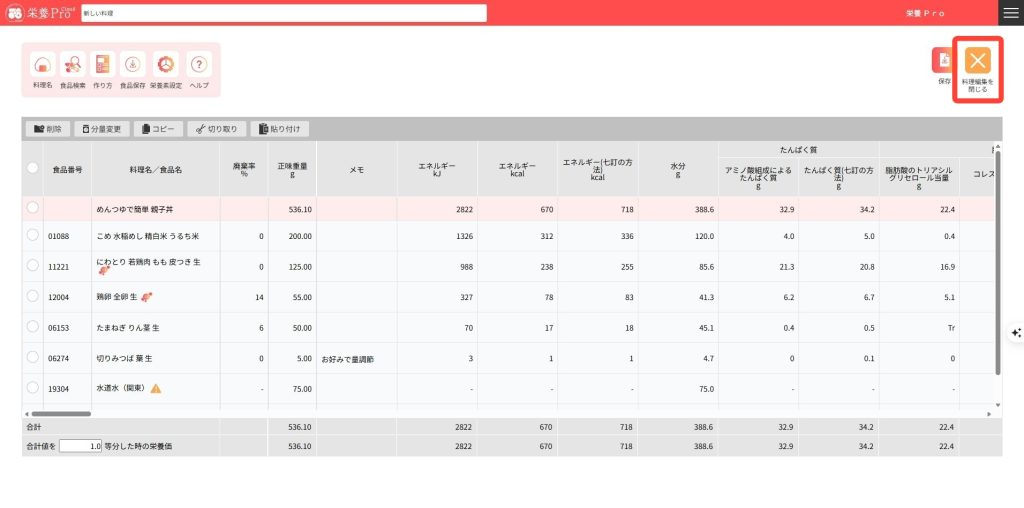Click the dish name めんつゆで簡単 親子丼
This screenshot has width=1024, height=508.
pyautogui.click(x=134, y=210)
